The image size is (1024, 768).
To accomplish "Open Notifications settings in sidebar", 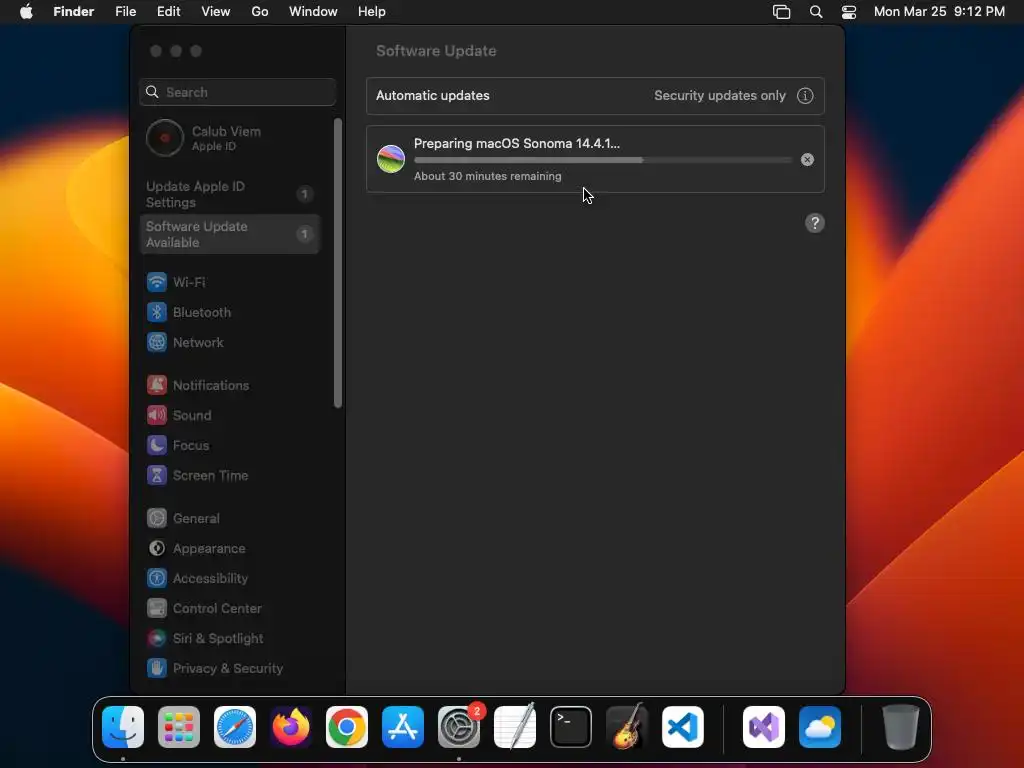I will click(230, 385).
